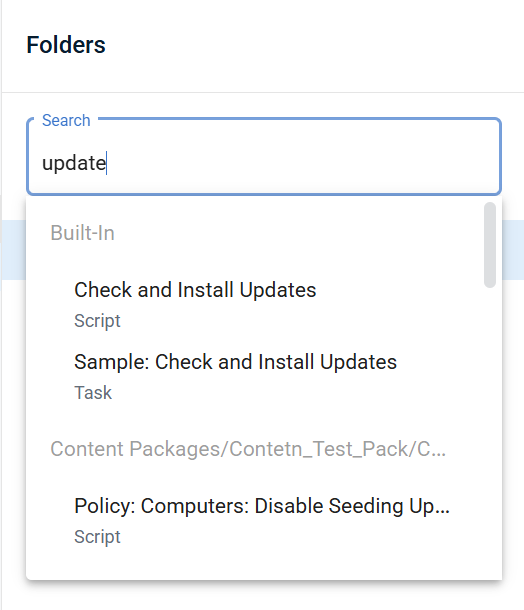The width and height of the screenshot is (524, 610).
Task: Click highlighted blue row right of dropdown
Action: [x=513, y=250]
